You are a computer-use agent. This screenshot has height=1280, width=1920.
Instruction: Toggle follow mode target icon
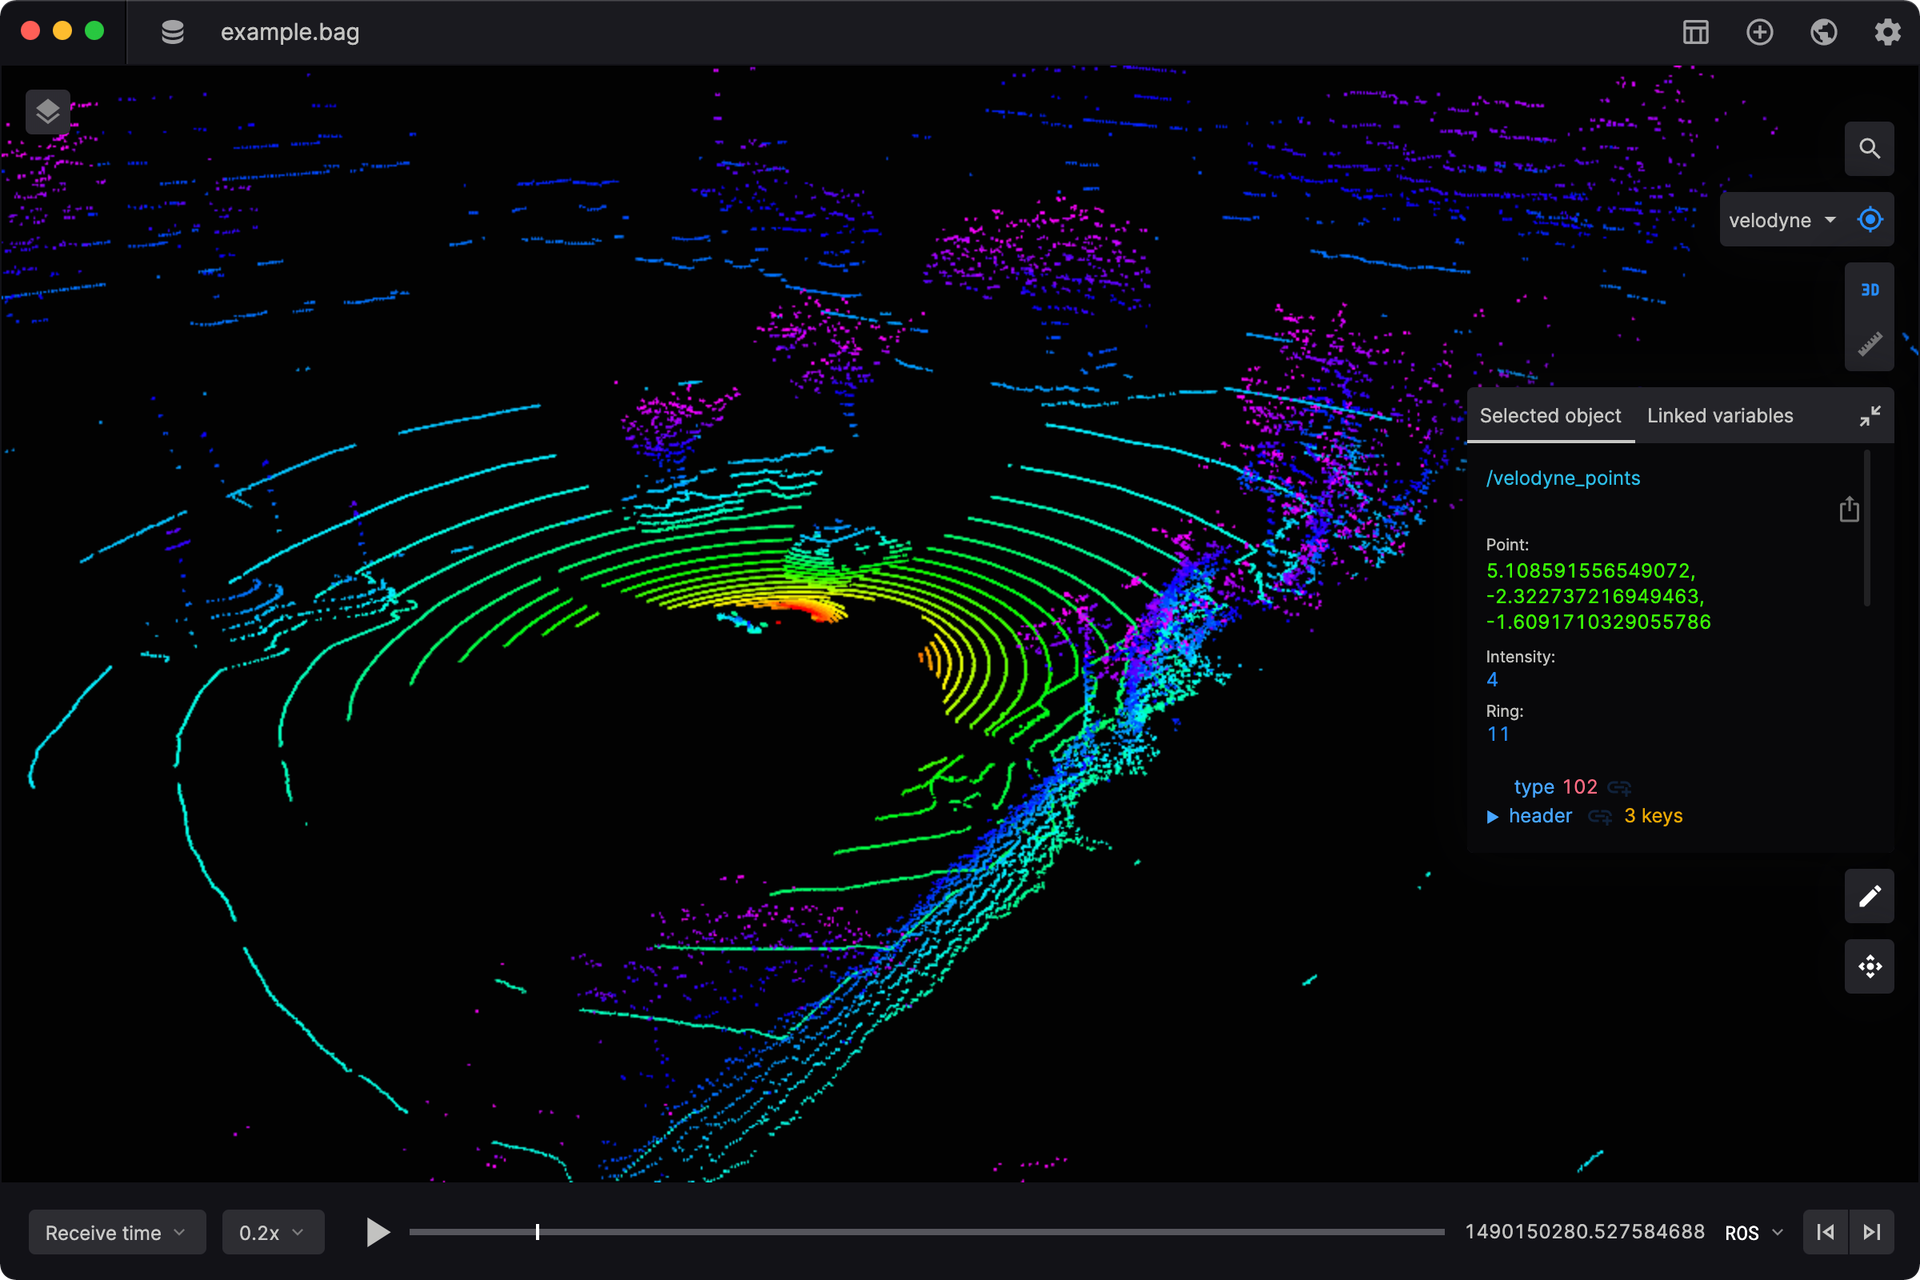[1869, 220]
